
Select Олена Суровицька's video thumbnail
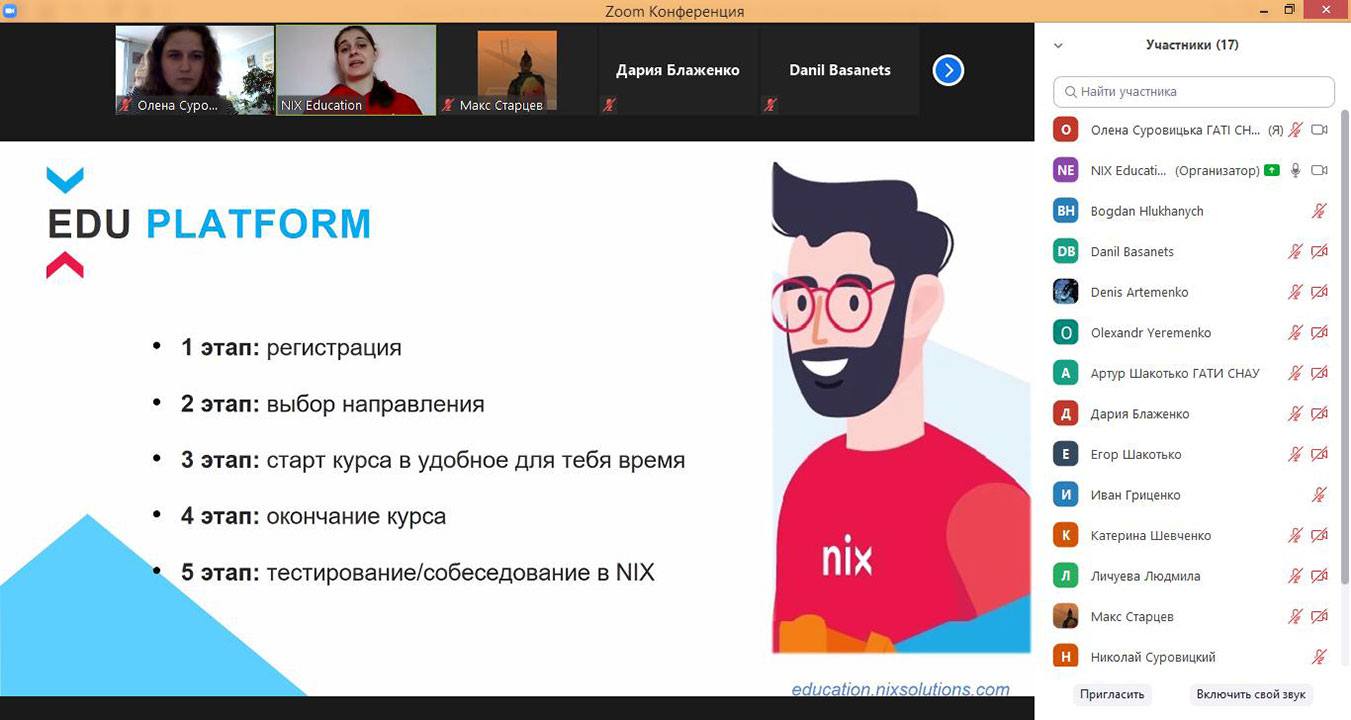195,70
